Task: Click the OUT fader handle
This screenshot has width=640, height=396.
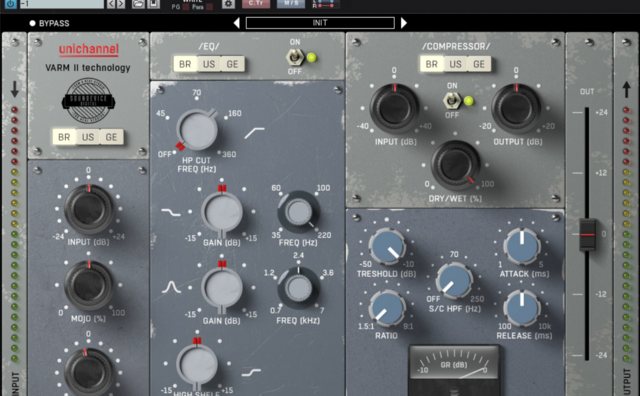Action: point(587,234)
